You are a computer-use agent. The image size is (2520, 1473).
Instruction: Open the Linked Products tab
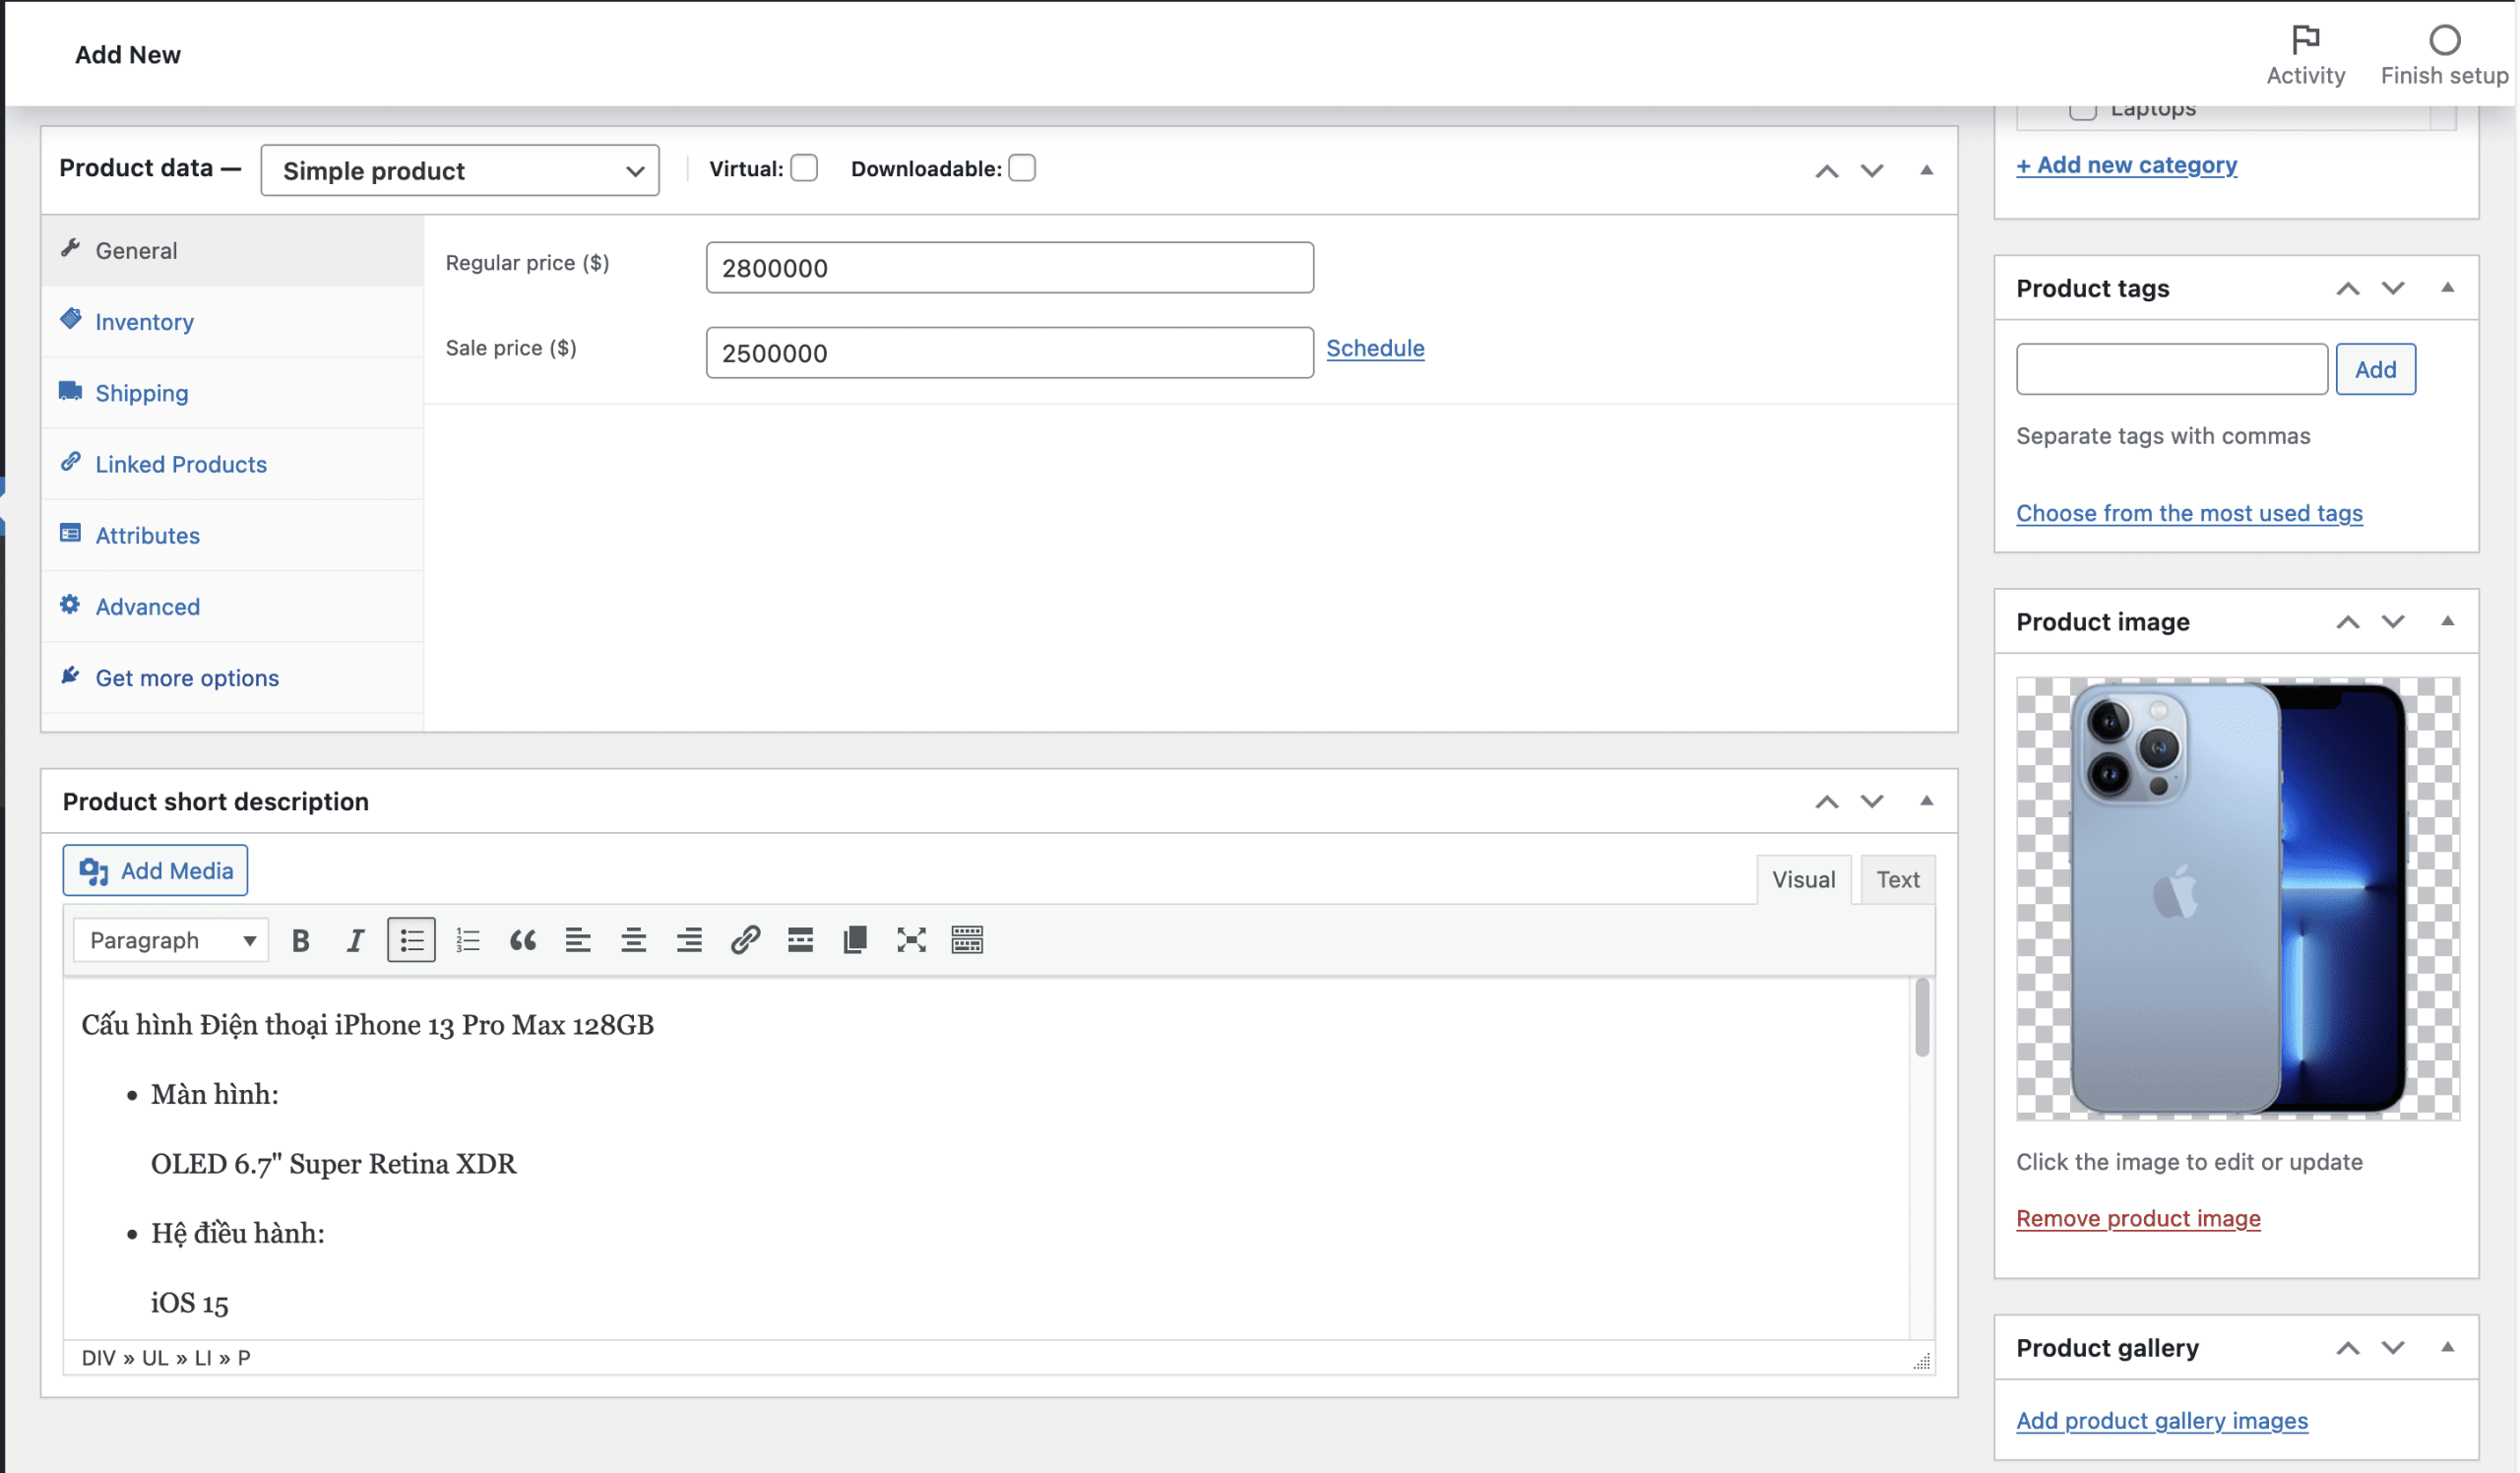point(232,464)
